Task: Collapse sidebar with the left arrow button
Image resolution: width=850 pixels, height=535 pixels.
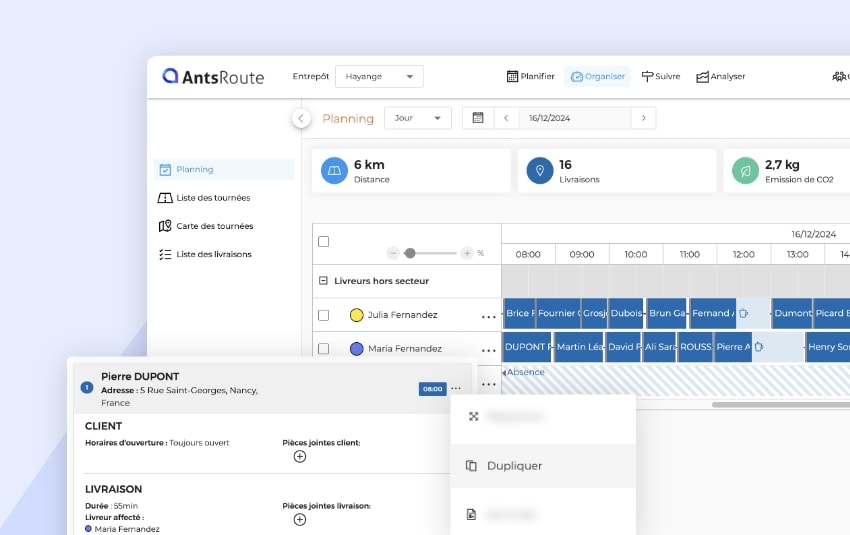Action: (301, 118)
